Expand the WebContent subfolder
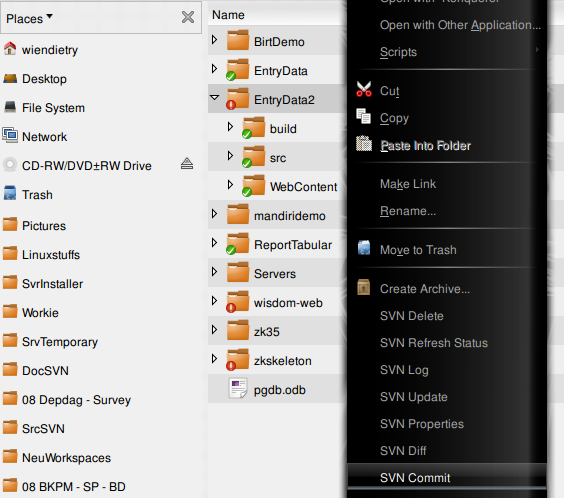The height and width of the screenshot is (498, 564). click(230, 185)
